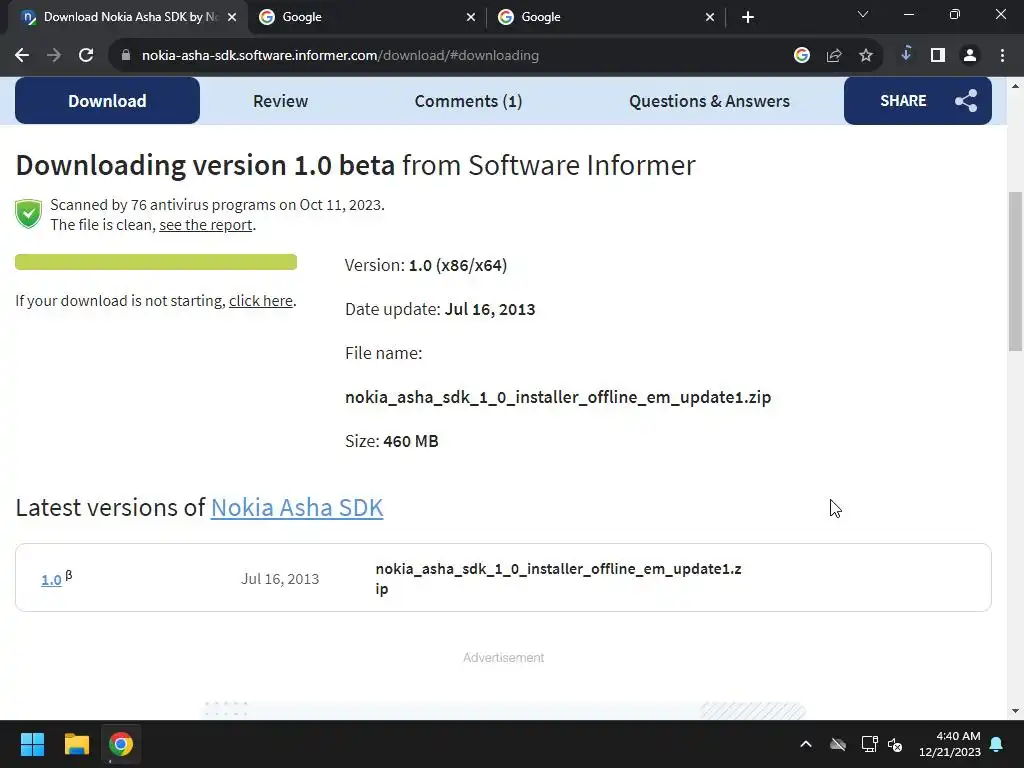Open the version 1.0 link
This screenshot has width=1024, height=768.
pyautogui.click(x=51, y=579)
